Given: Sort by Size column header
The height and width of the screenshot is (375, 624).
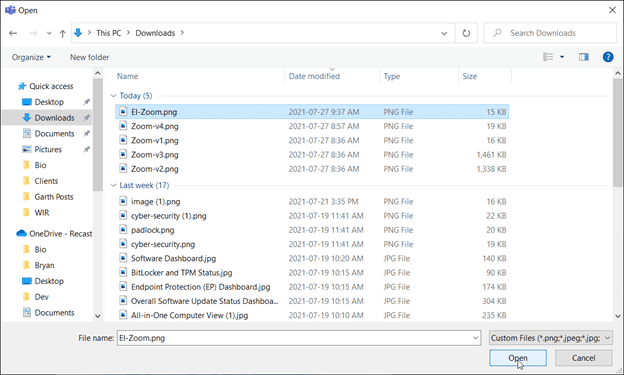Looking at the screenshot, I should (470, 76).
